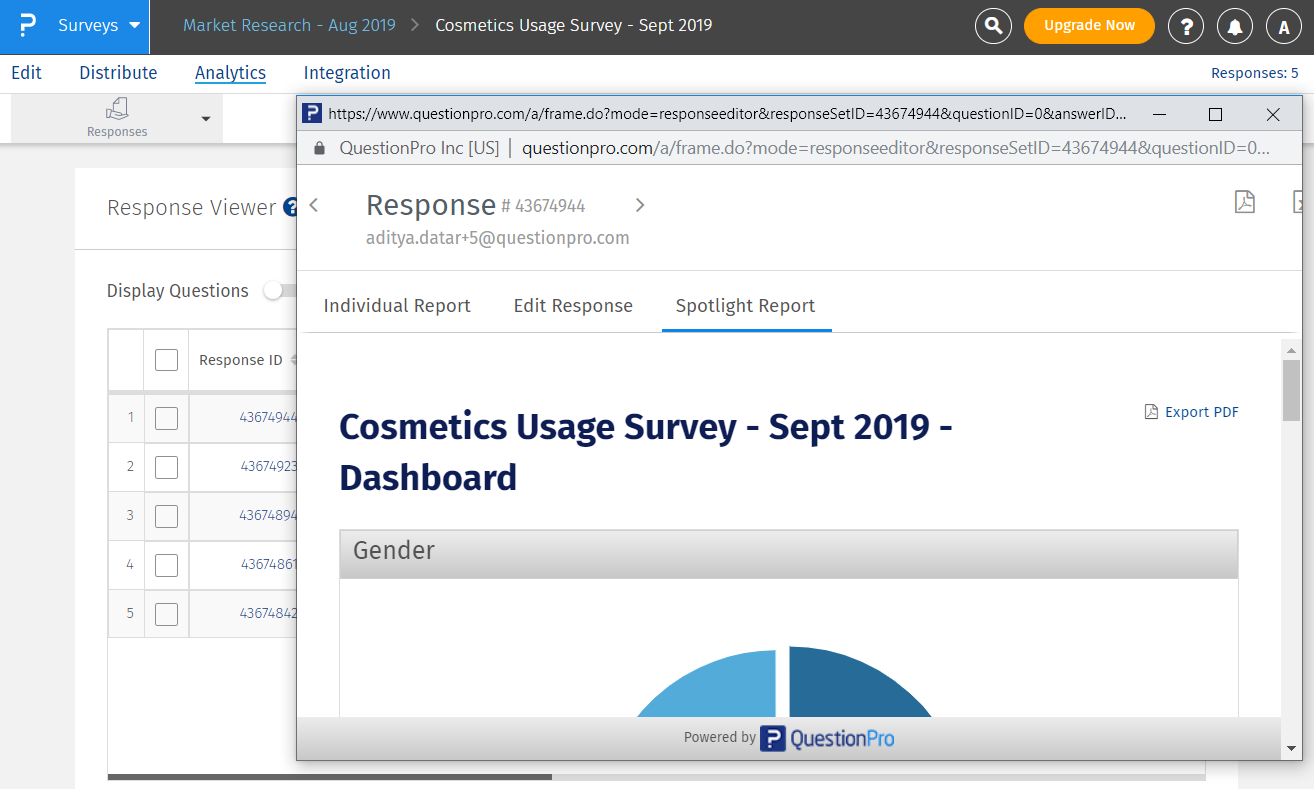
Task: Check the checkbox for response row 1
Action: pos(166,418)
